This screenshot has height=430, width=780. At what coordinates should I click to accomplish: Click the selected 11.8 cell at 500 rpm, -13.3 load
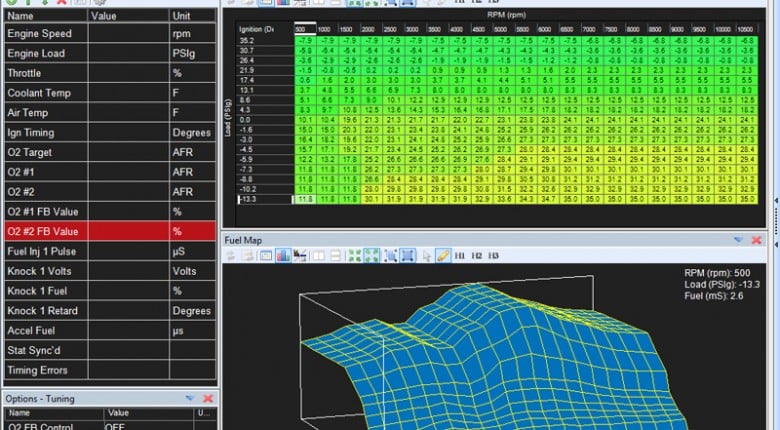(305, 199)
